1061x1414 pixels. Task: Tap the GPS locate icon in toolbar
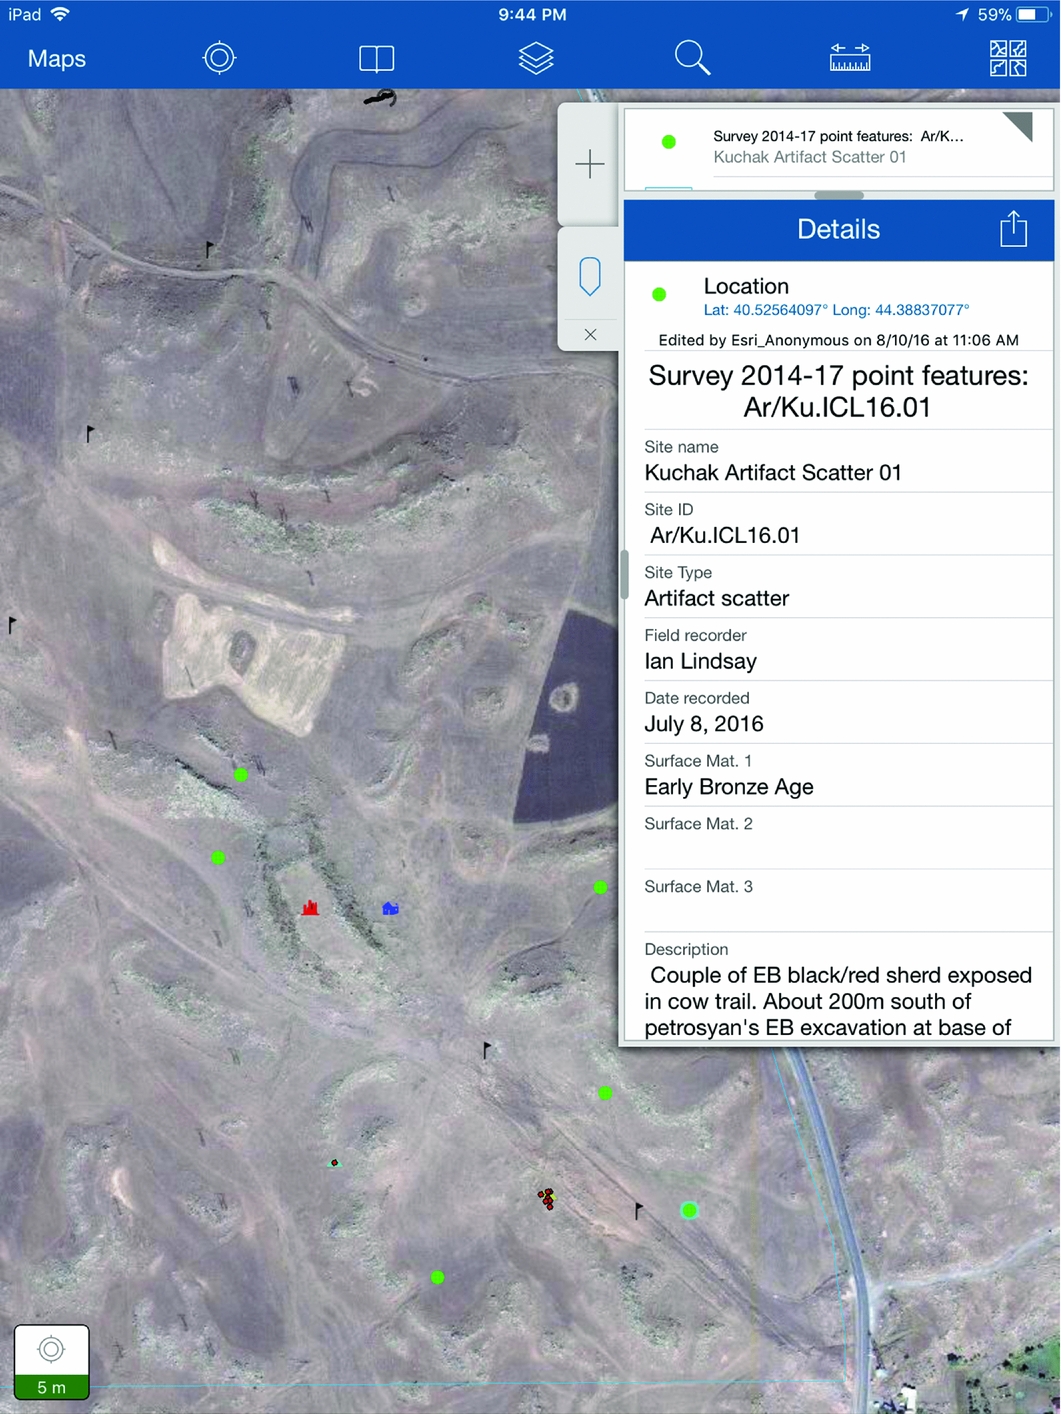click(219, 58)
